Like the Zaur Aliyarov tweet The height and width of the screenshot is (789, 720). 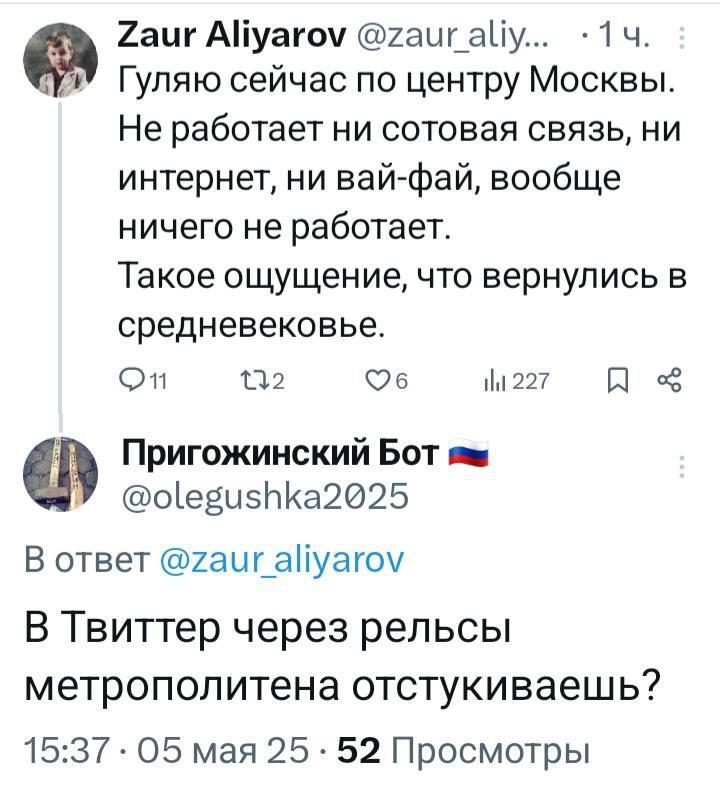375,377
